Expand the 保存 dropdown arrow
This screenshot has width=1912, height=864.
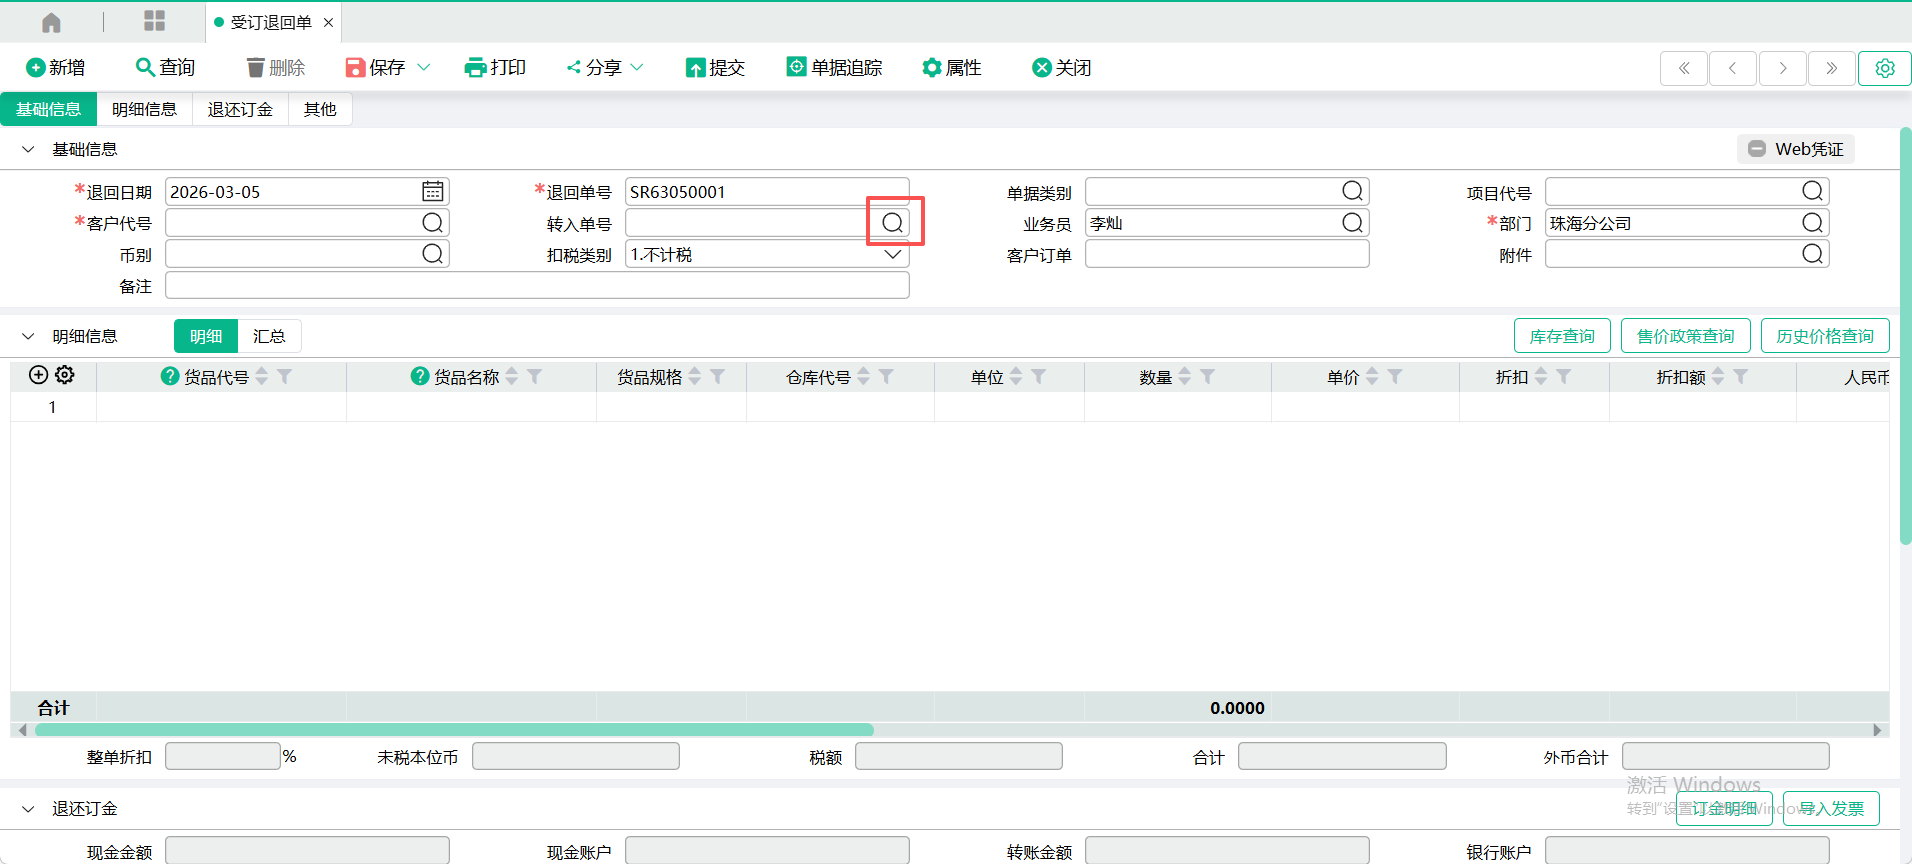click(x=424, y=68)
